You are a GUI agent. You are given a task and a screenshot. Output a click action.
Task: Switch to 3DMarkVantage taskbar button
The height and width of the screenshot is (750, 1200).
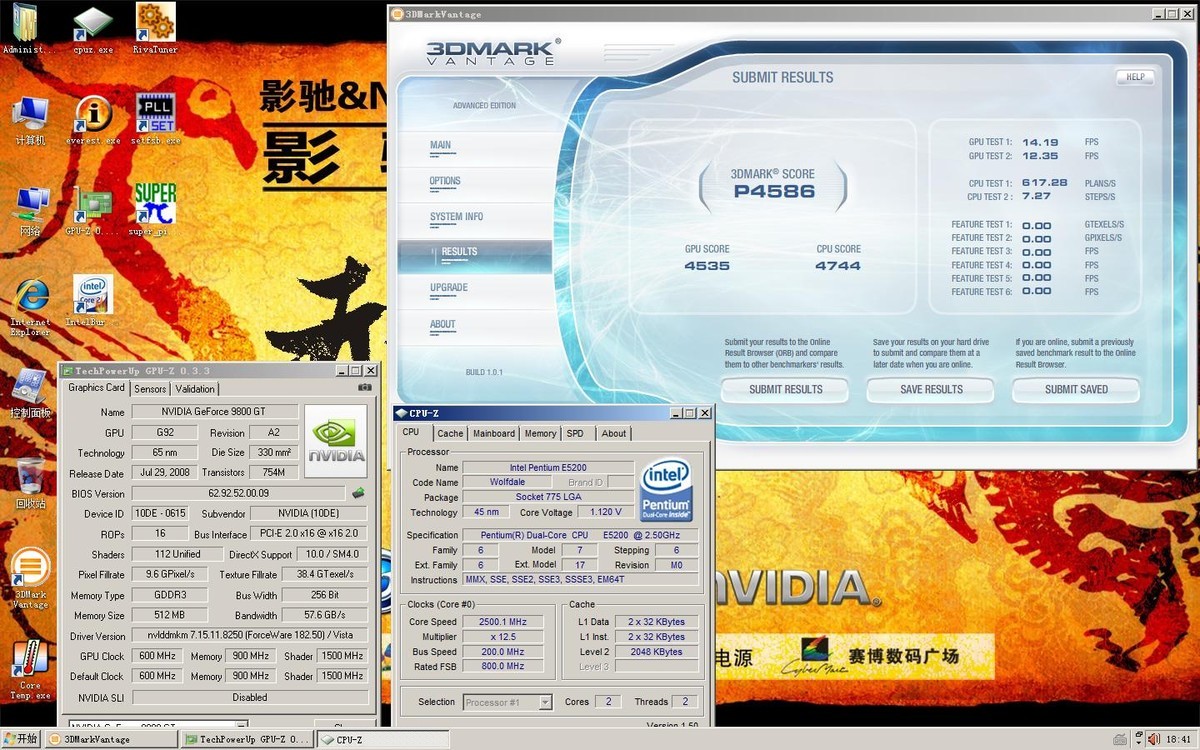113,739
